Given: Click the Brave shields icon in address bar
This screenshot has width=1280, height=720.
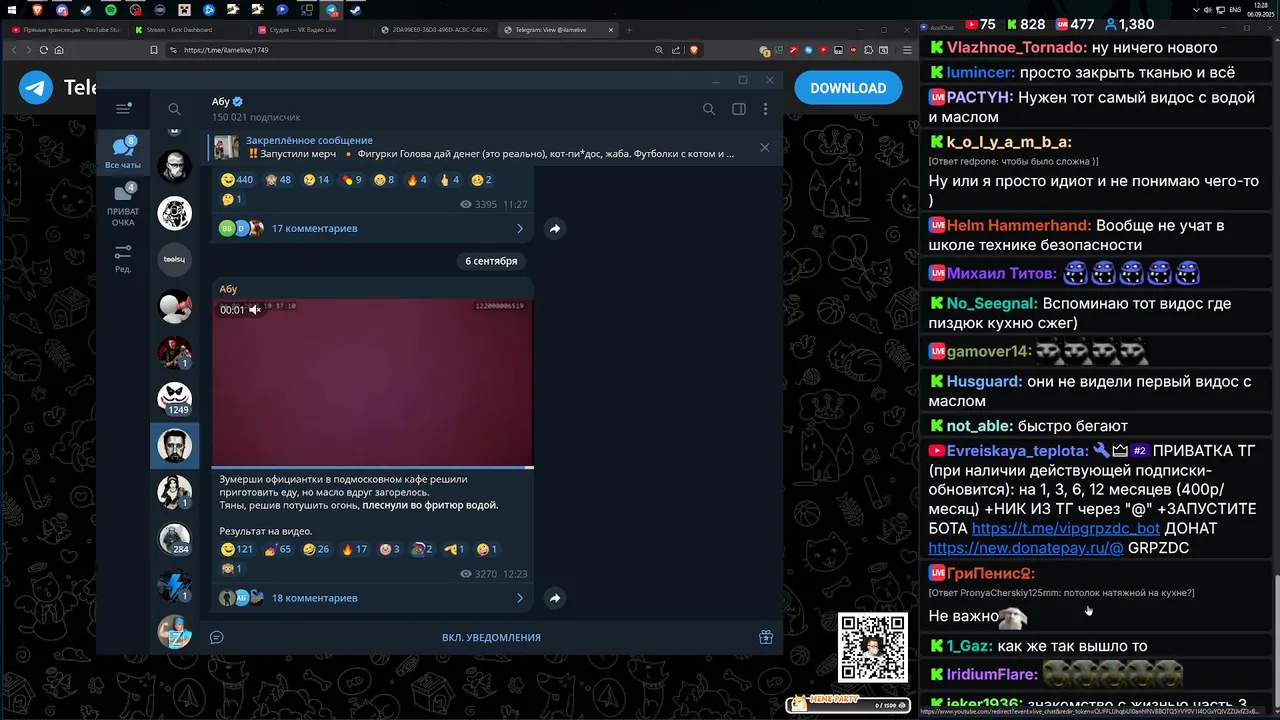Looking at the screenshot, I should 694,50.
